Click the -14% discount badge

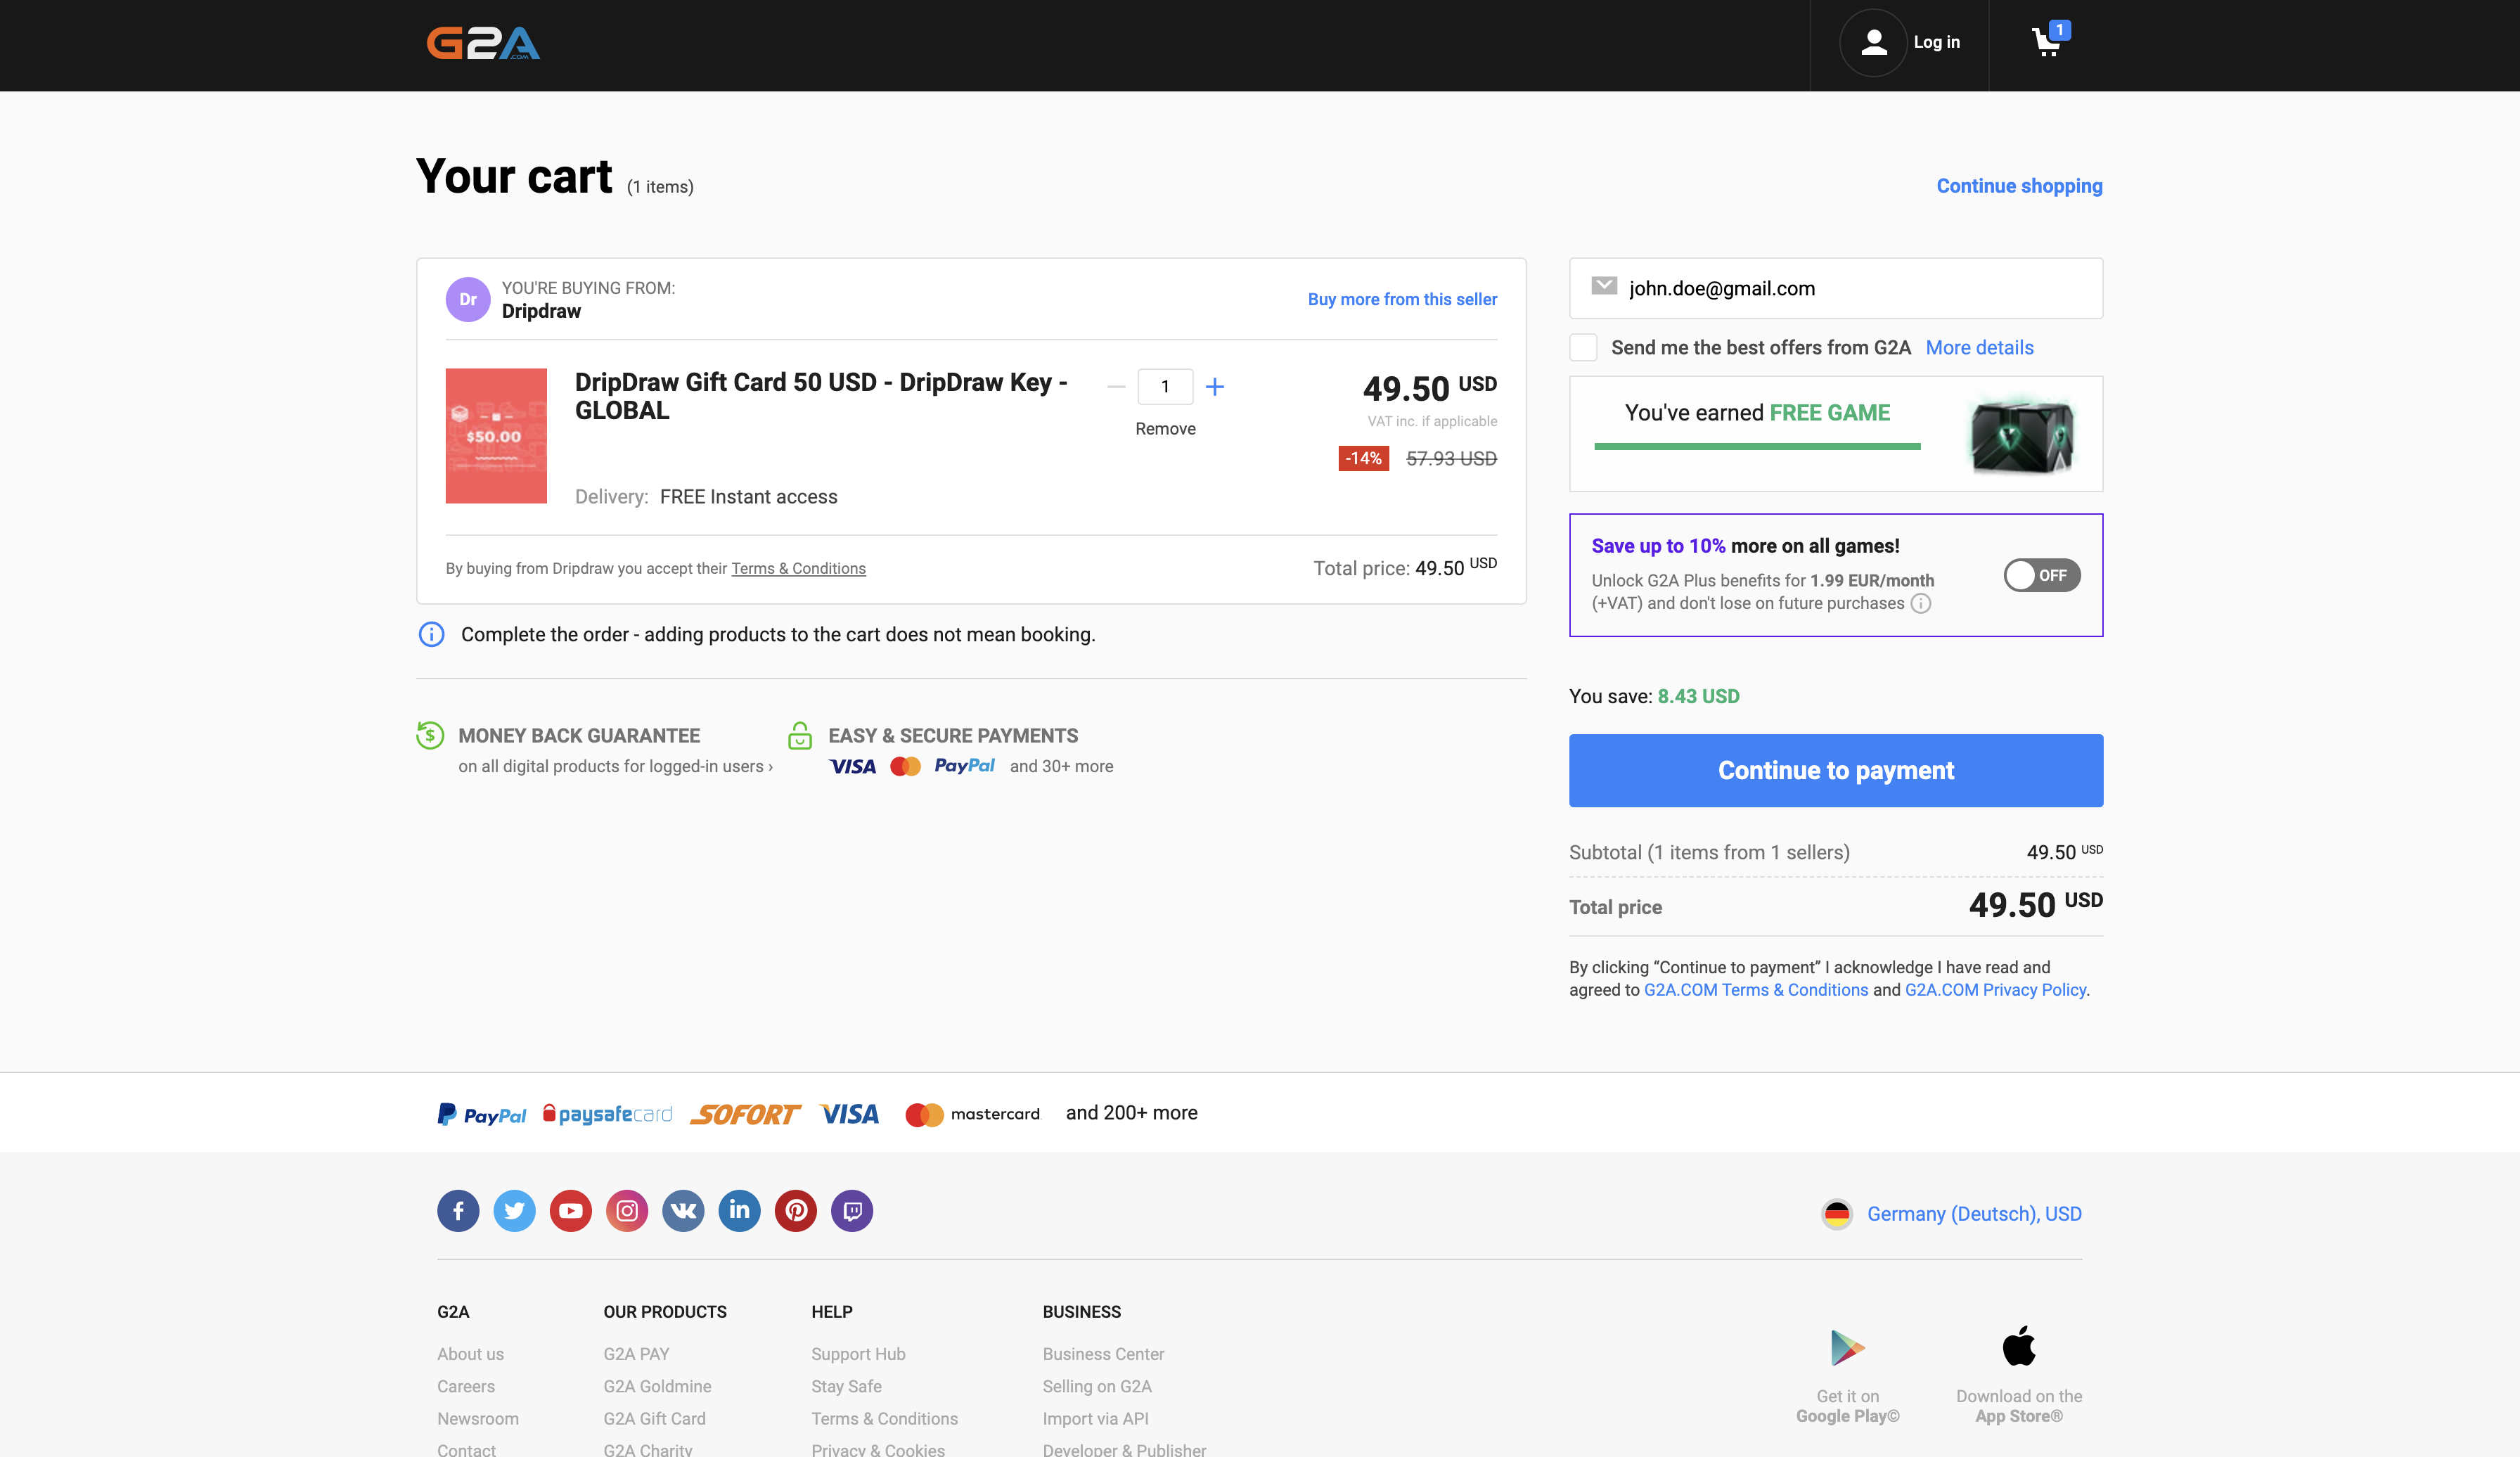[x=1363, y=458]
